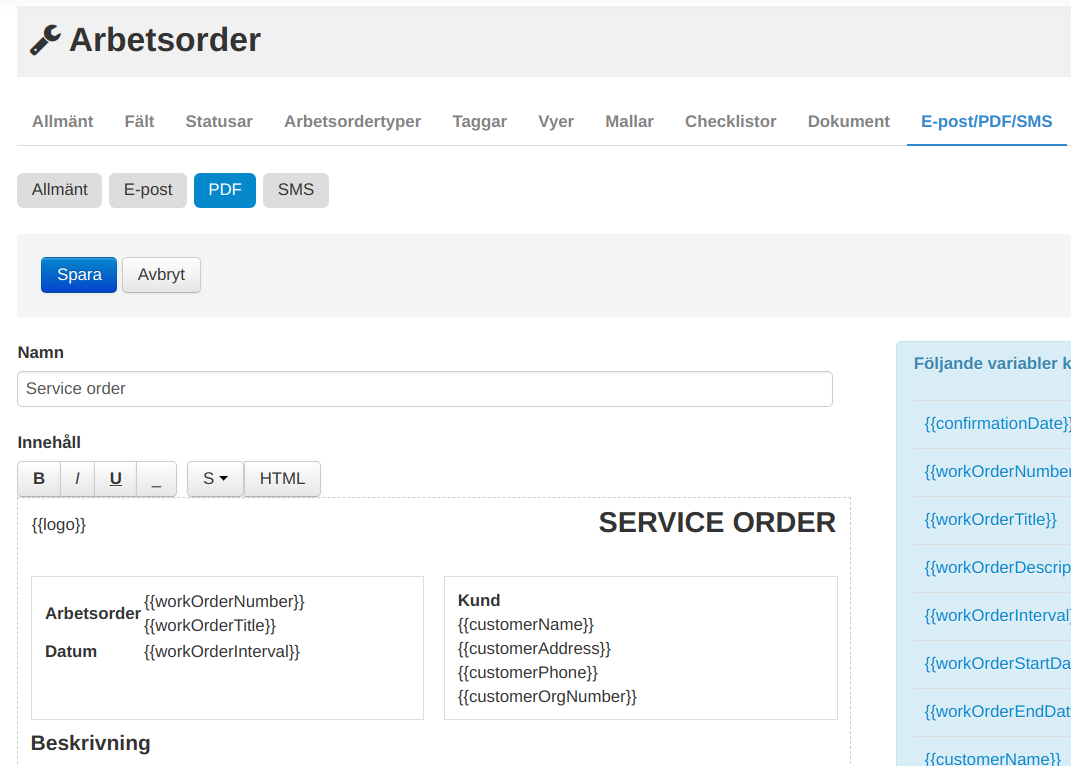The height and width of the screenshot is (766, 1071).
Task: Click the wrench icon beside Arbetsorder
Action: pyautogui.click(x=45, y=40)
